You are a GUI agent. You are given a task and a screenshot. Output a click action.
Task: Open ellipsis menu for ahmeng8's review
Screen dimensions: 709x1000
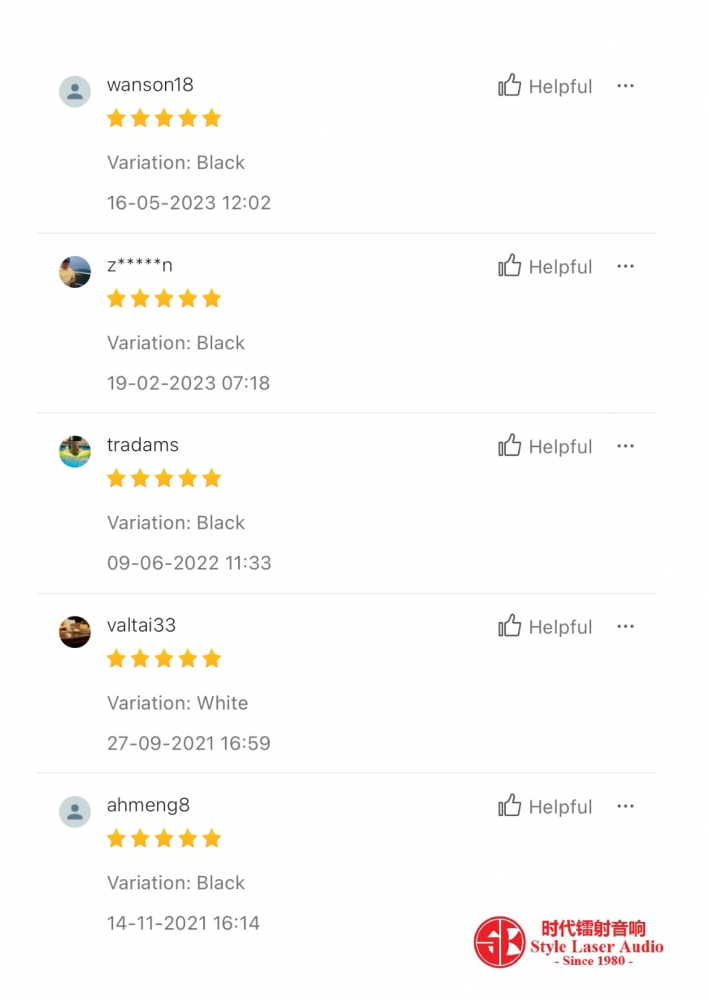point(625,806)
